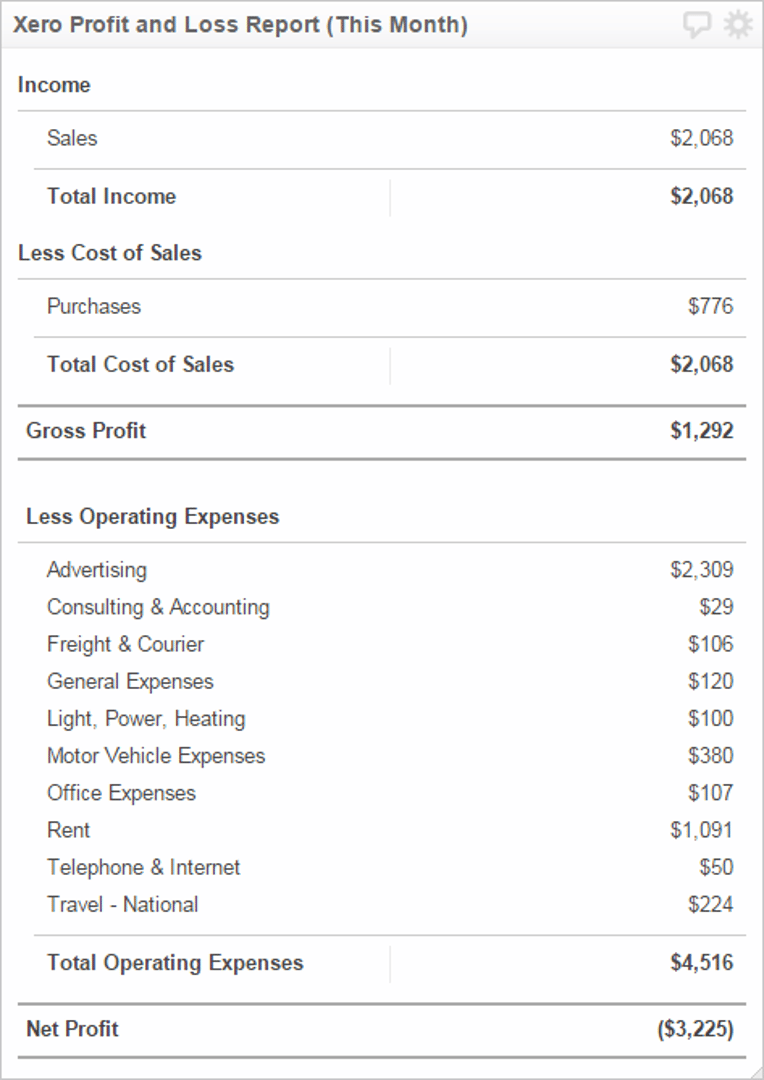Viewport: 764px width, 1080px height.
Task: Click the Total Operating Expenses row
Action: coord(174,963)
